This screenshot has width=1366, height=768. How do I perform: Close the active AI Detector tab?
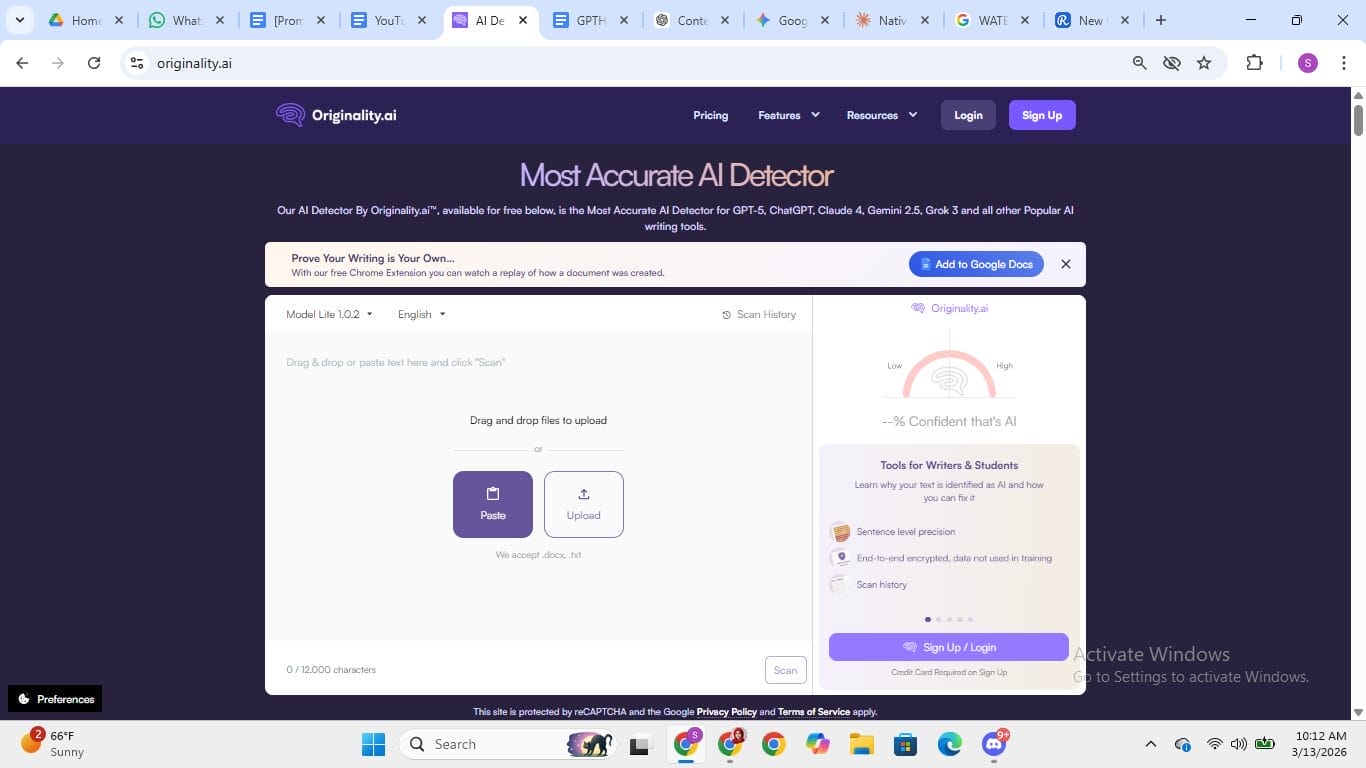(523, 20)
